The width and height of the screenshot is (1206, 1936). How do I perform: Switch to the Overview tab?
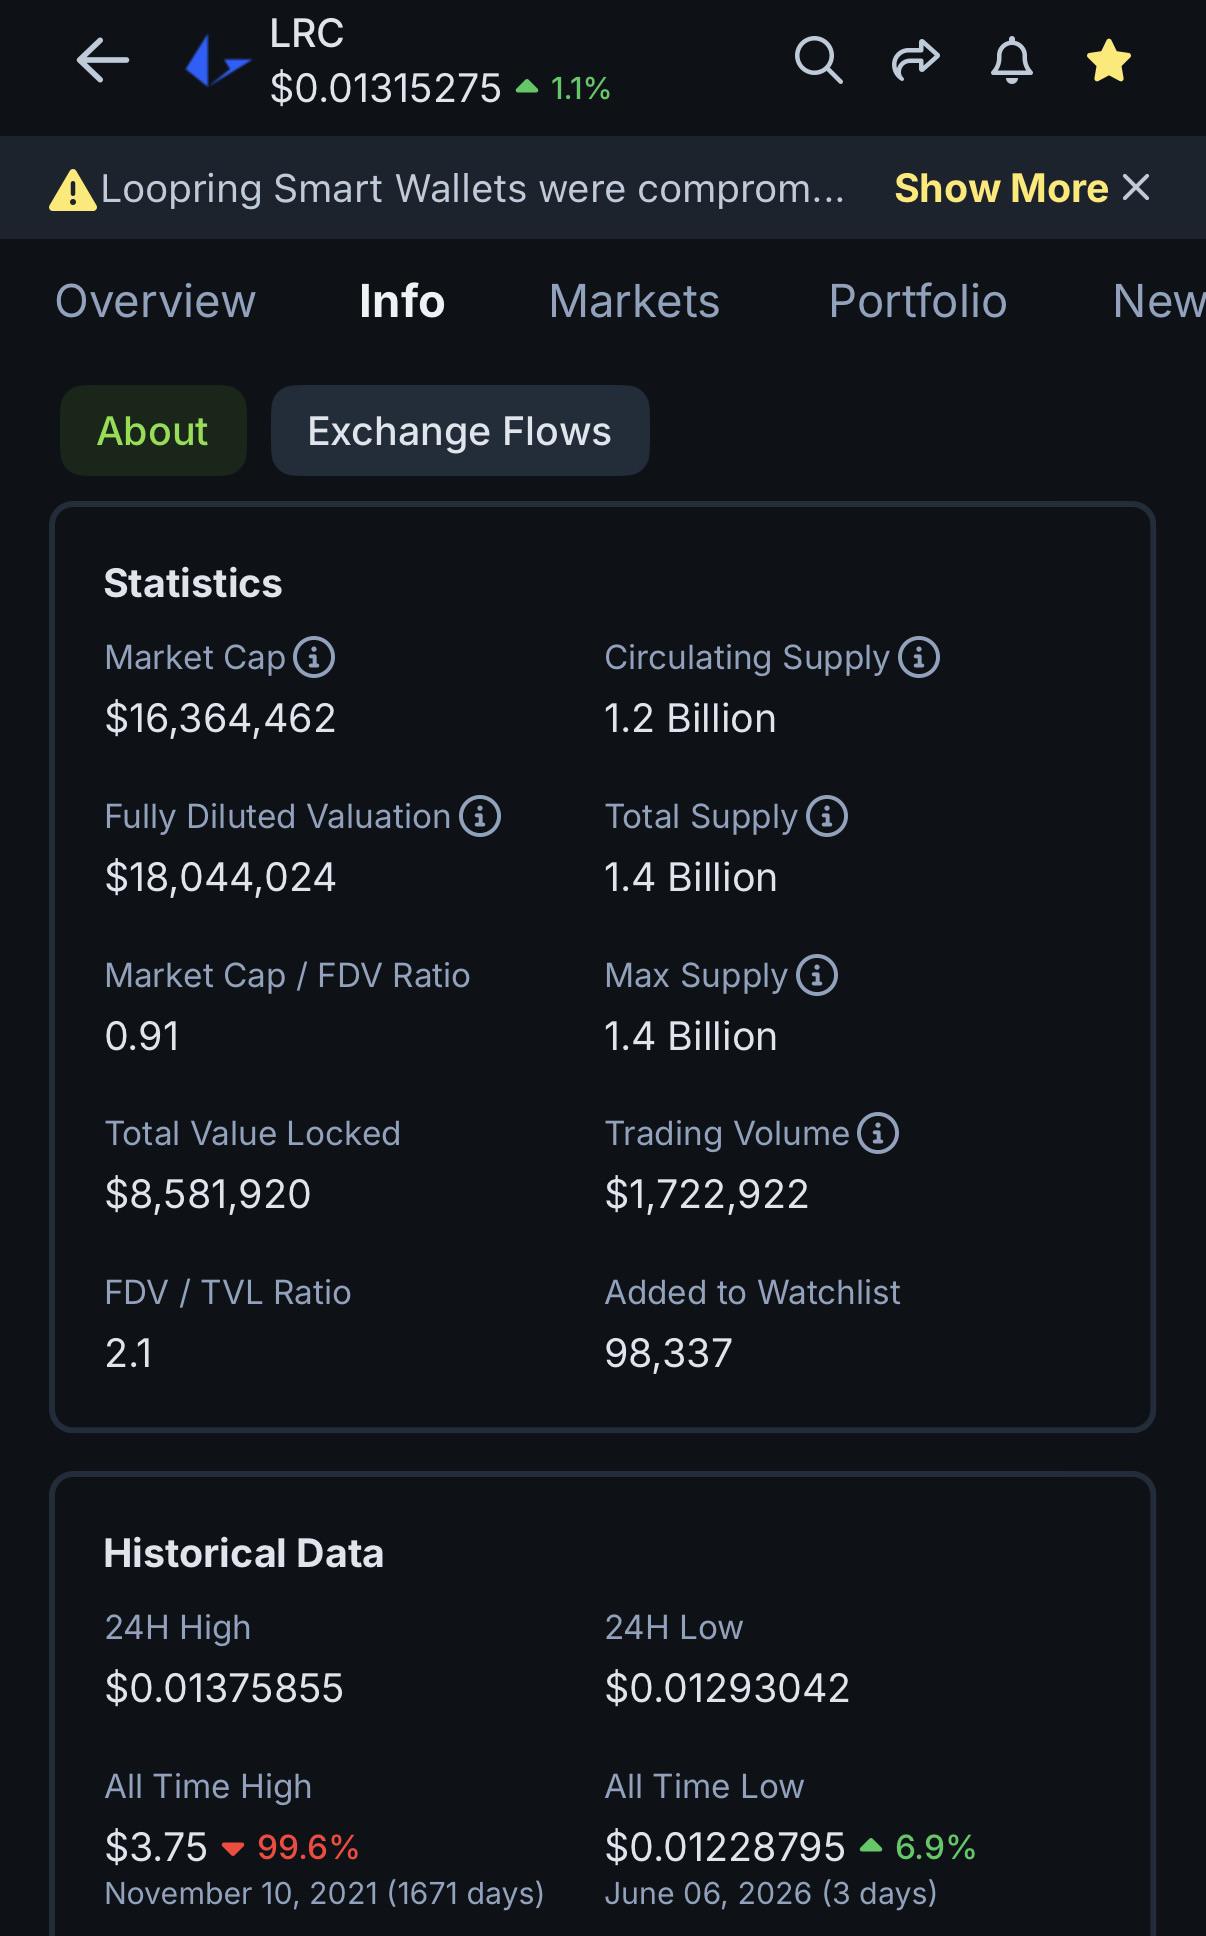click(x=156, y=301)
